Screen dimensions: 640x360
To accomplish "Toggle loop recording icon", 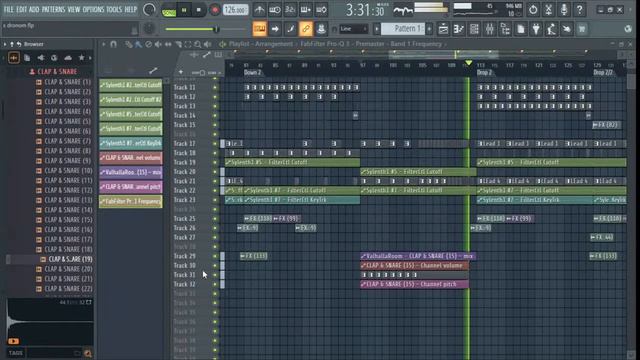I will 321,10.
